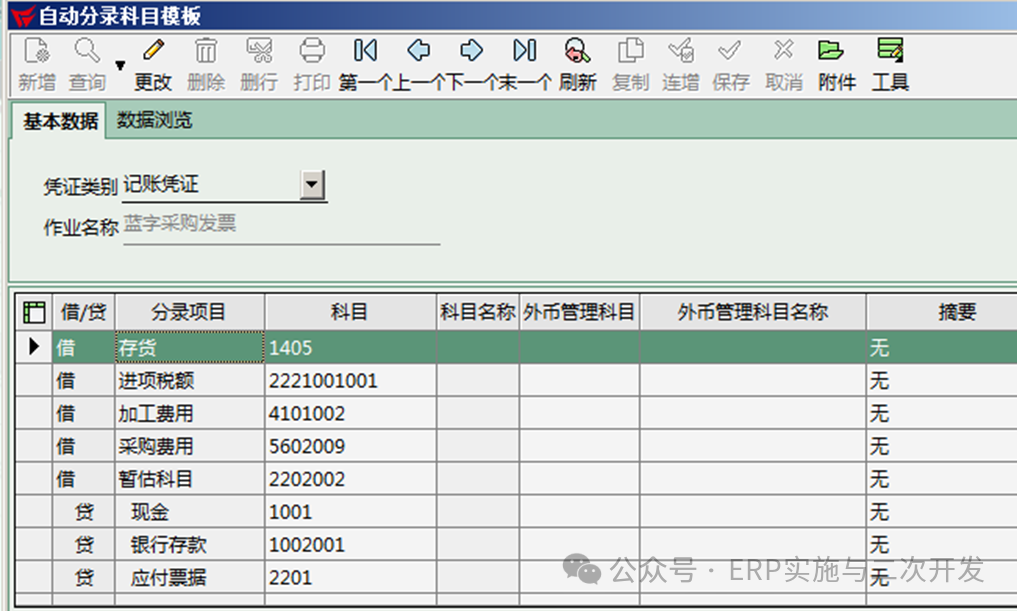Click the 科目名称 column header
Screen dimensions: 1017x611
tap(478, 312)
